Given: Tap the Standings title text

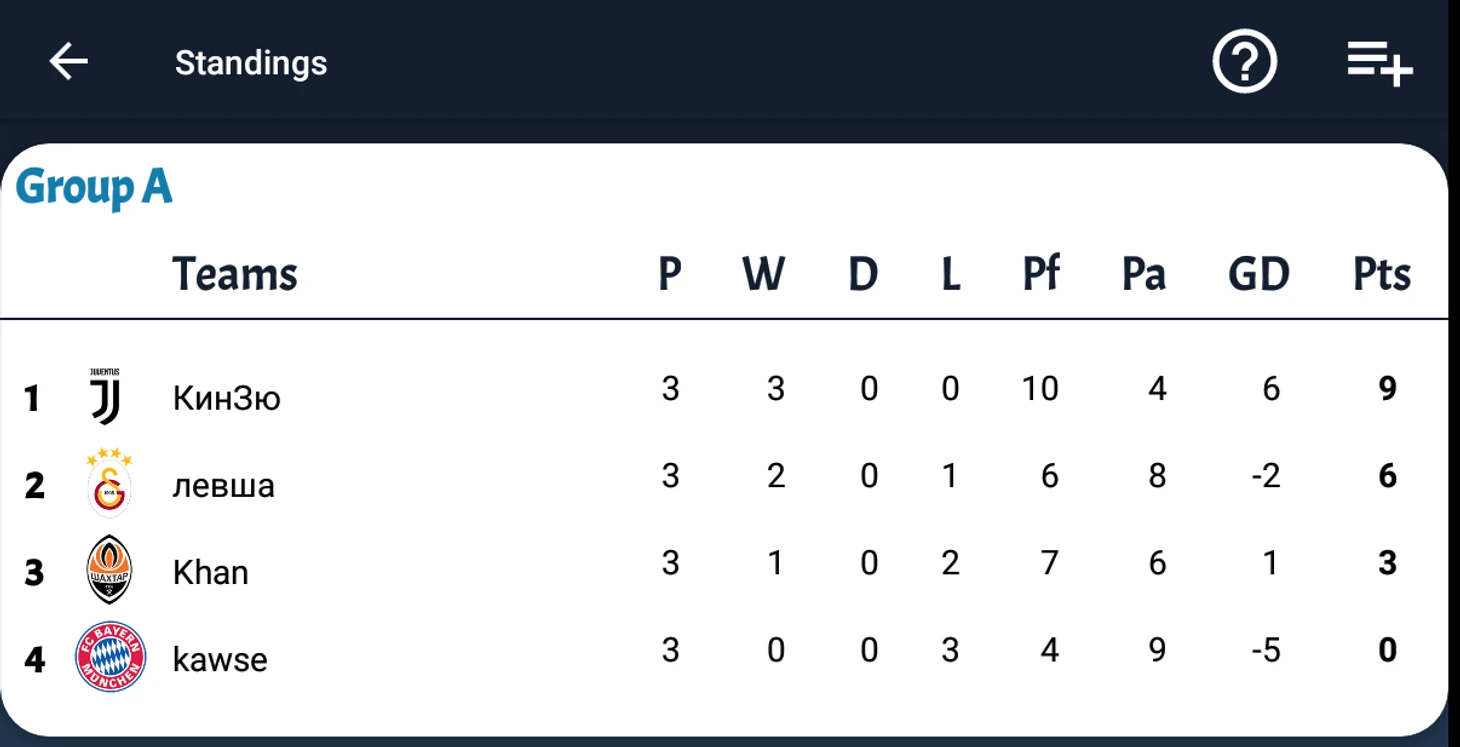Looking at the screenshot, I should pos(251,63).
